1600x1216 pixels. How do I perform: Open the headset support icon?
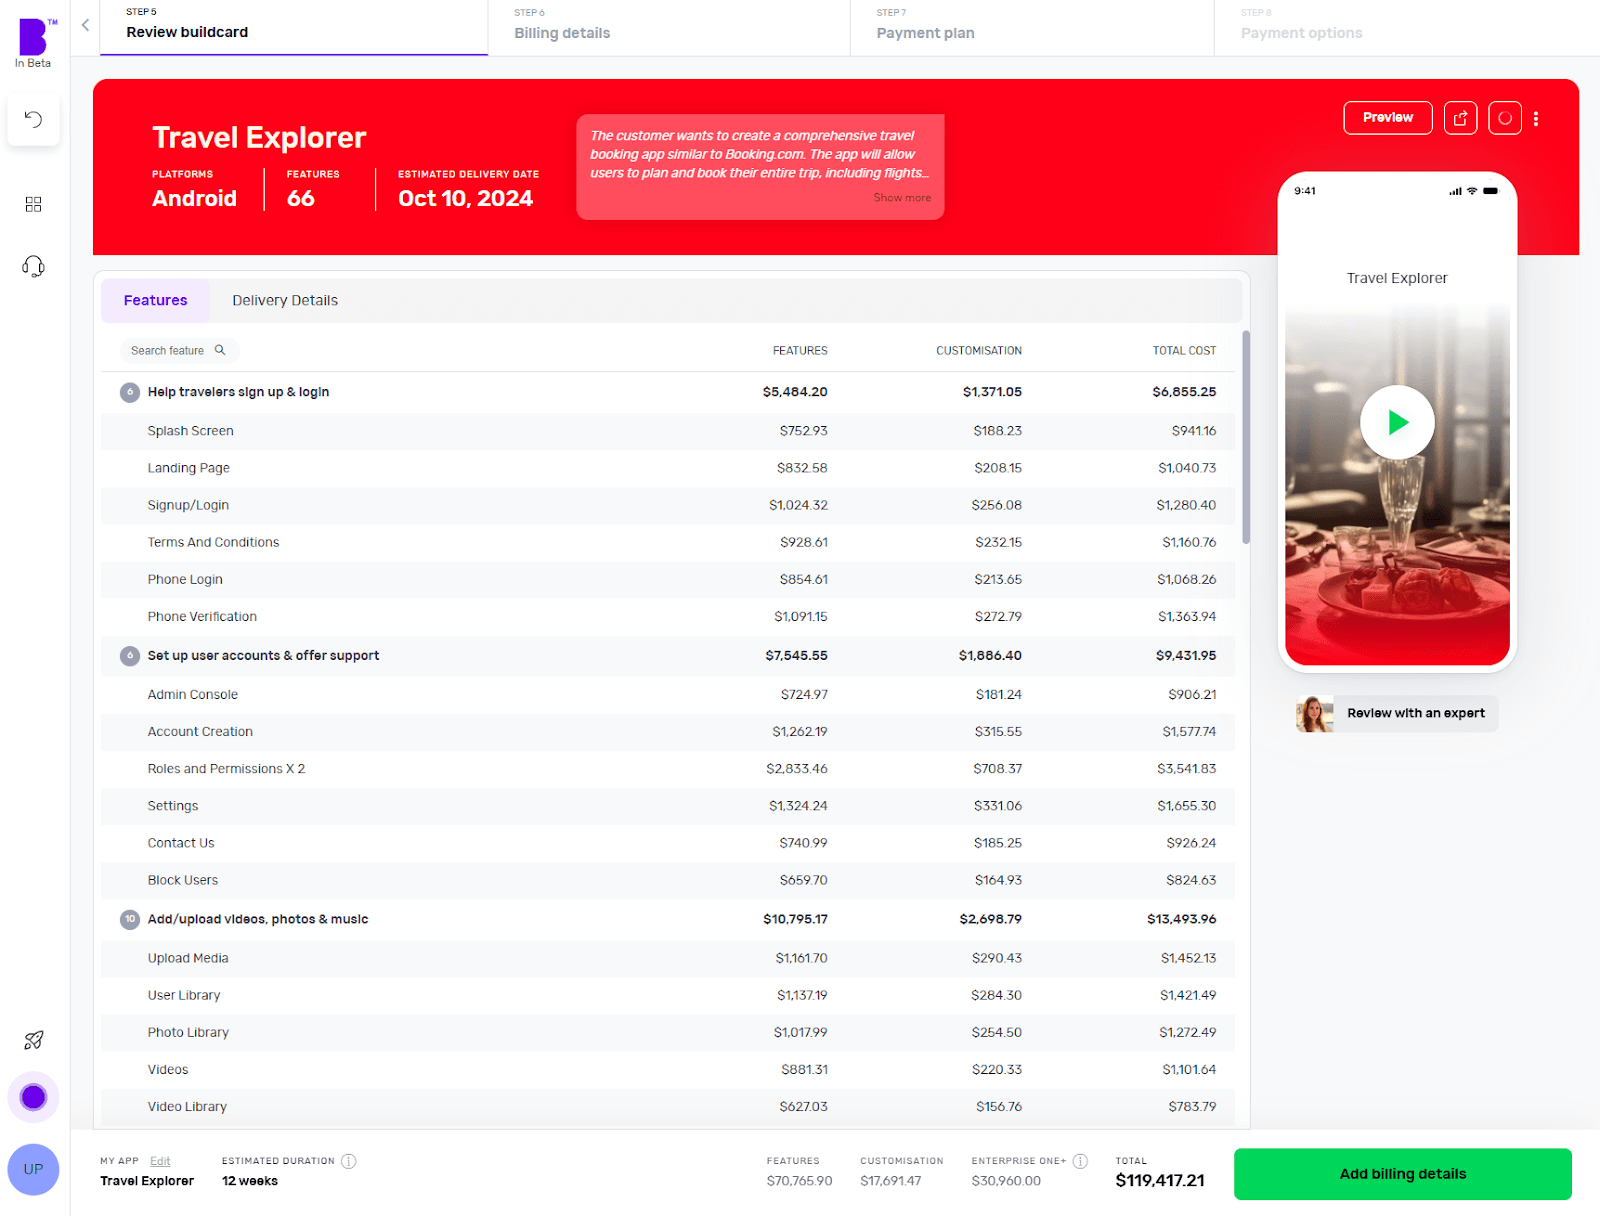[33, 266]
